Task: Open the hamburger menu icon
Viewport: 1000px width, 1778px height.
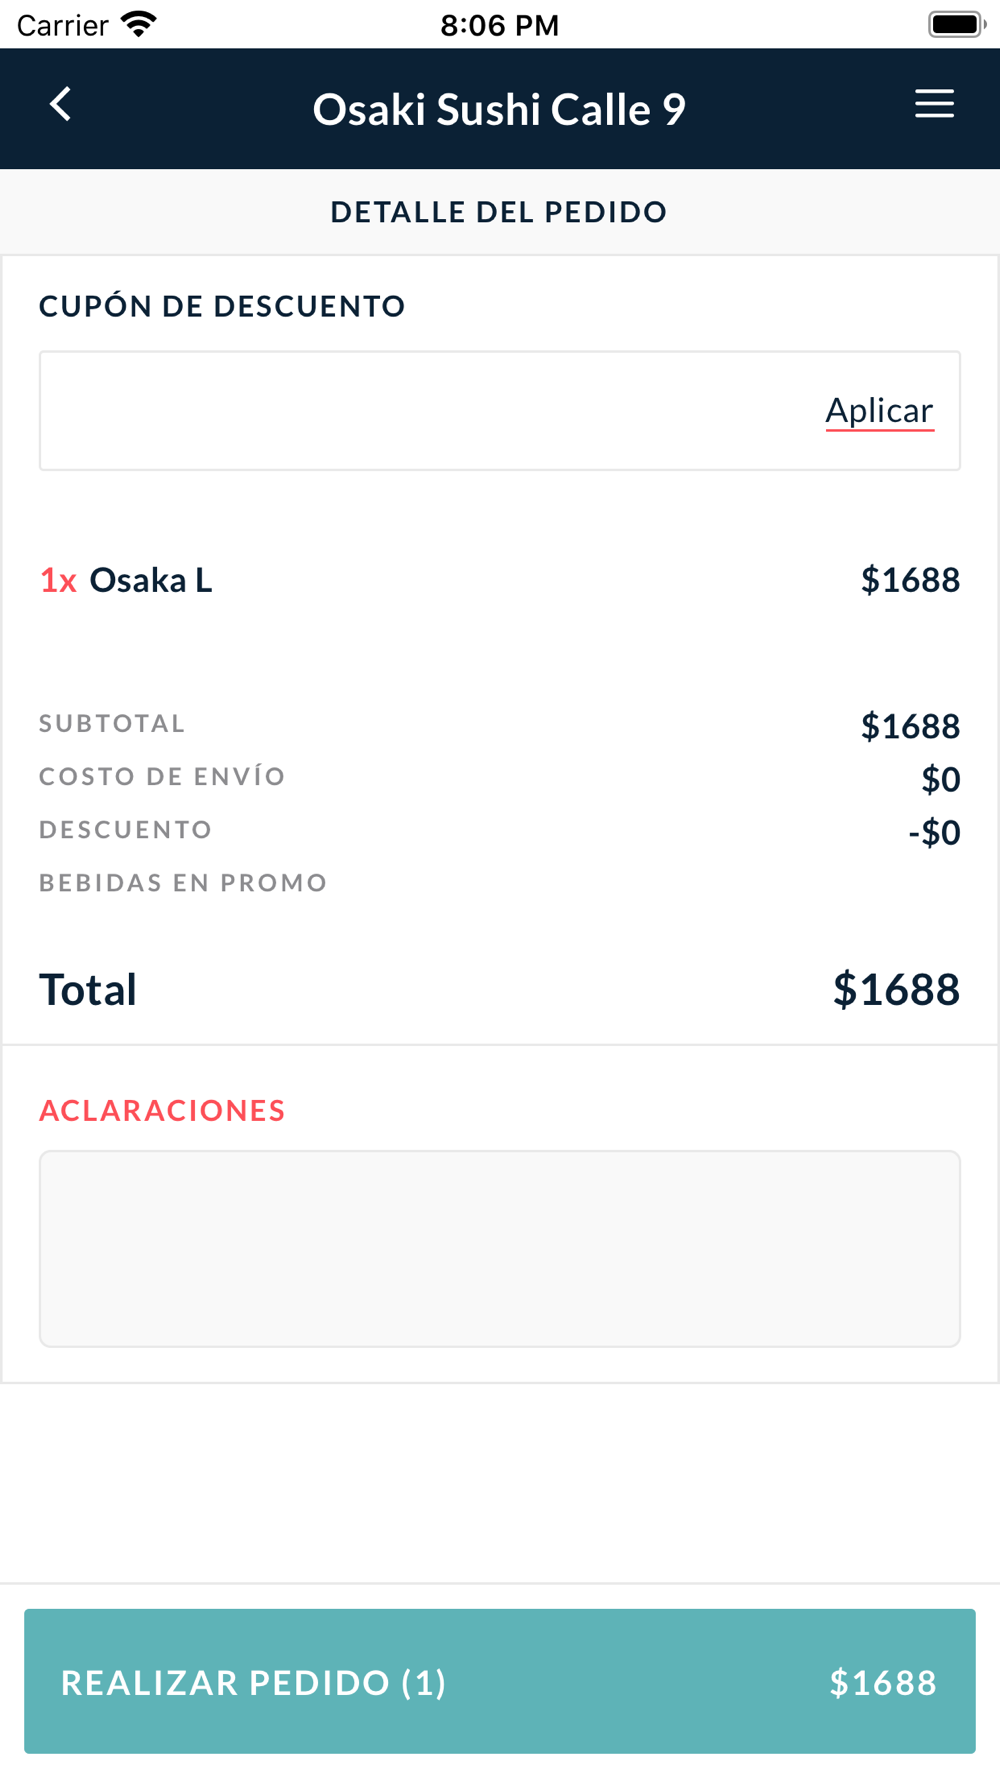Action: point(934,104)
